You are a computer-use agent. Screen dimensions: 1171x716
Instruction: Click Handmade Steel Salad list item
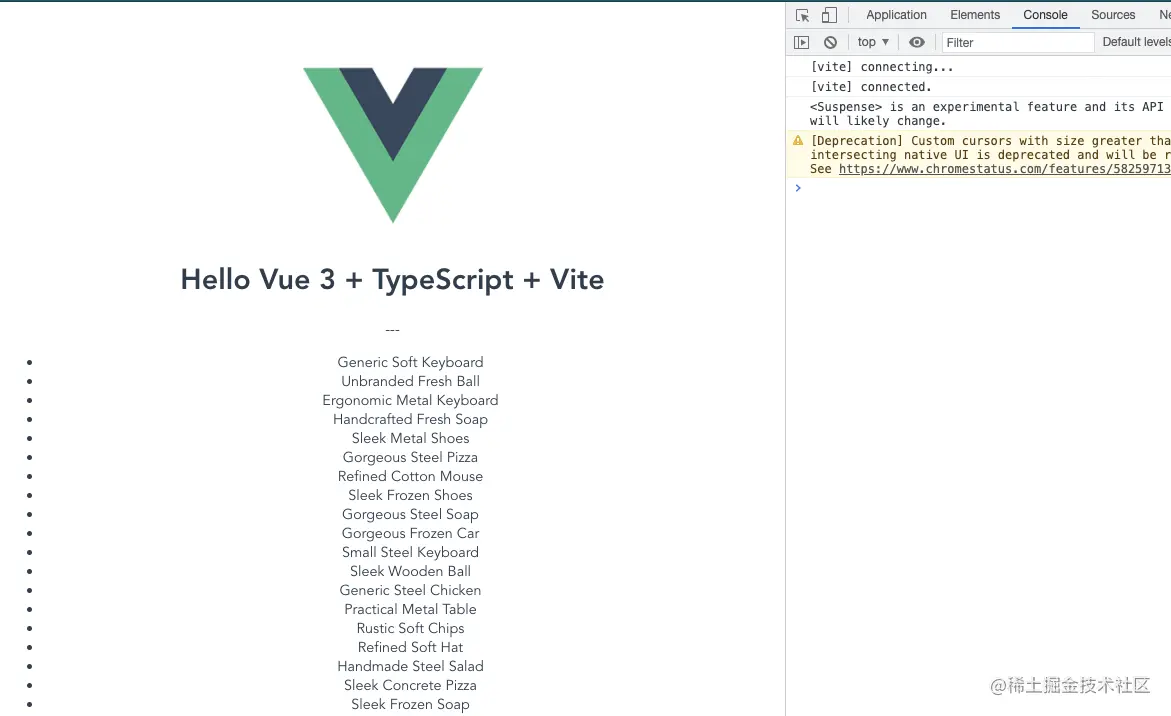click(x=410, y=666)
